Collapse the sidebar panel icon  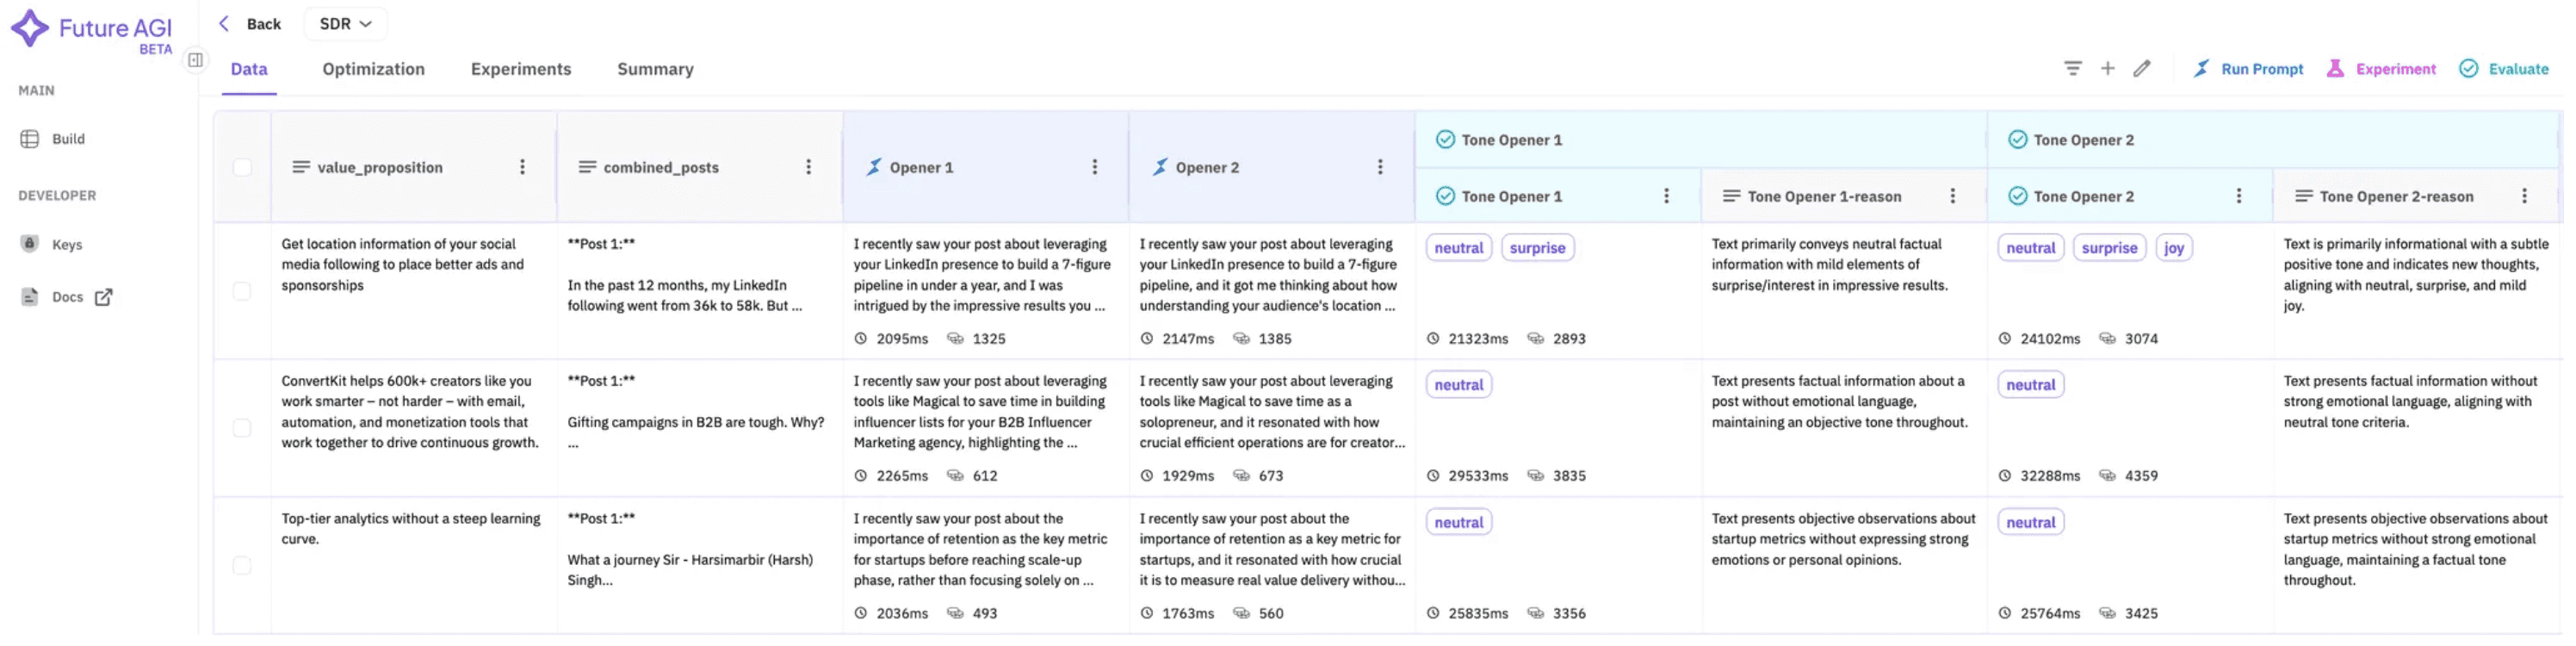(x=196, y=60)
